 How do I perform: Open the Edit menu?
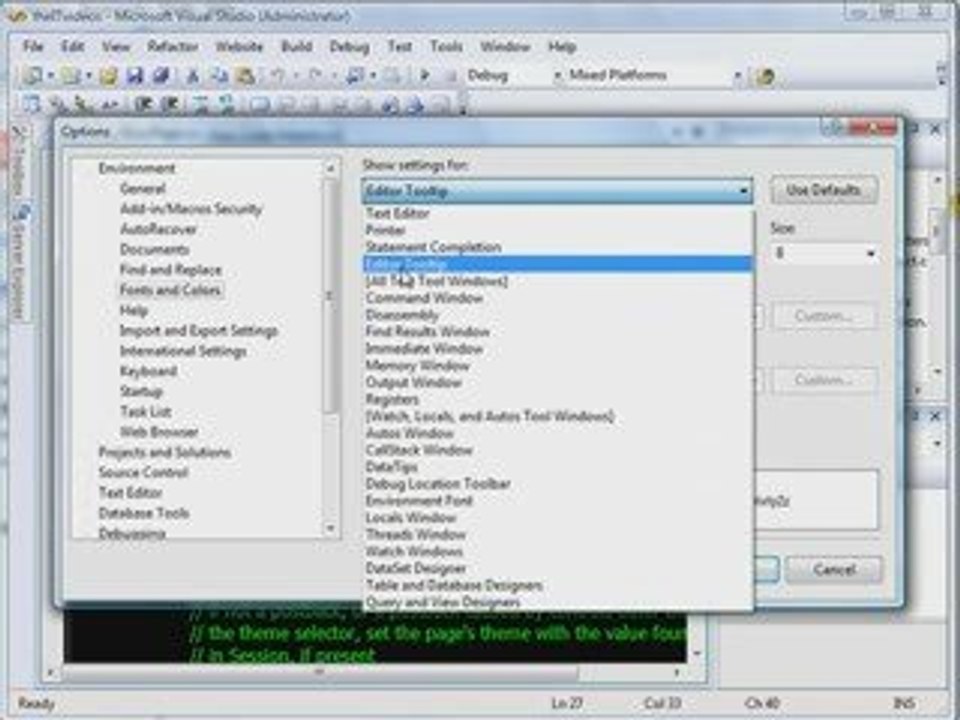(x=72, y=47)
